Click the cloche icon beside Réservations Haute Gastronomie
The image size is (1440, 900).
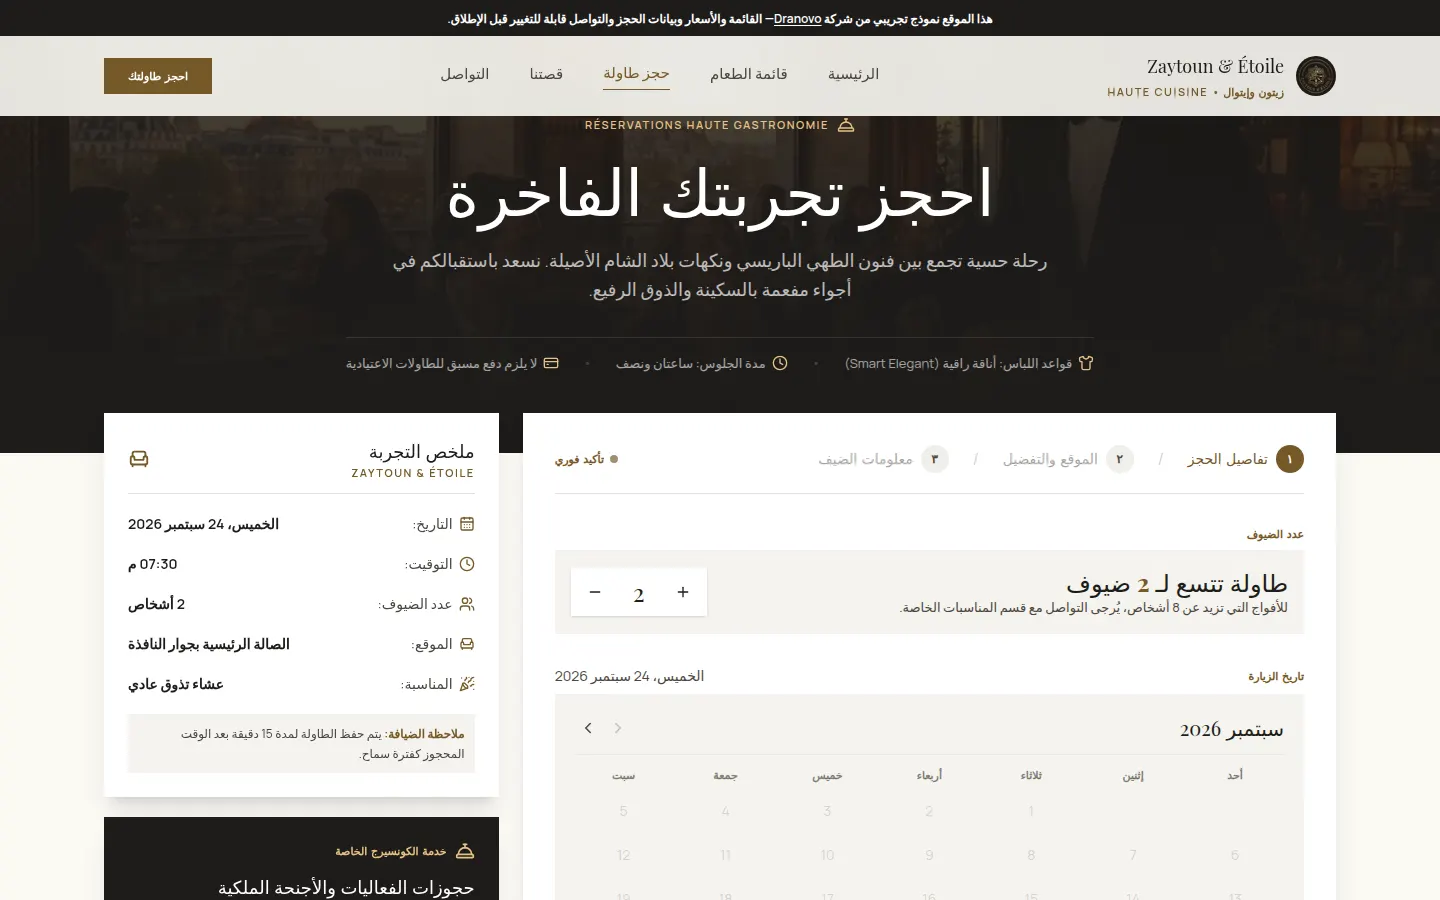pos(846,125)
